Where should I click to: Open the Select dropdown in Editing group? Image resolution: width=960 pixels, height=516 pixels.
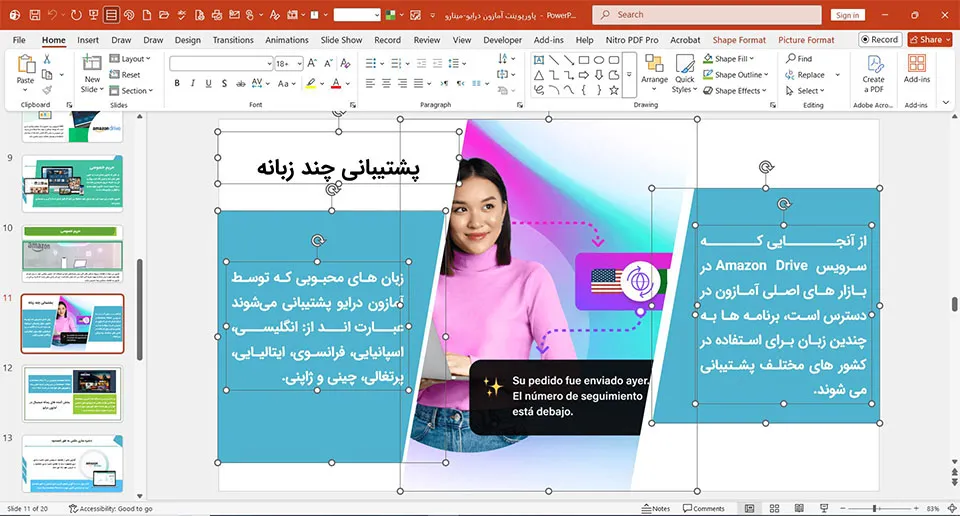click(806, 91)
